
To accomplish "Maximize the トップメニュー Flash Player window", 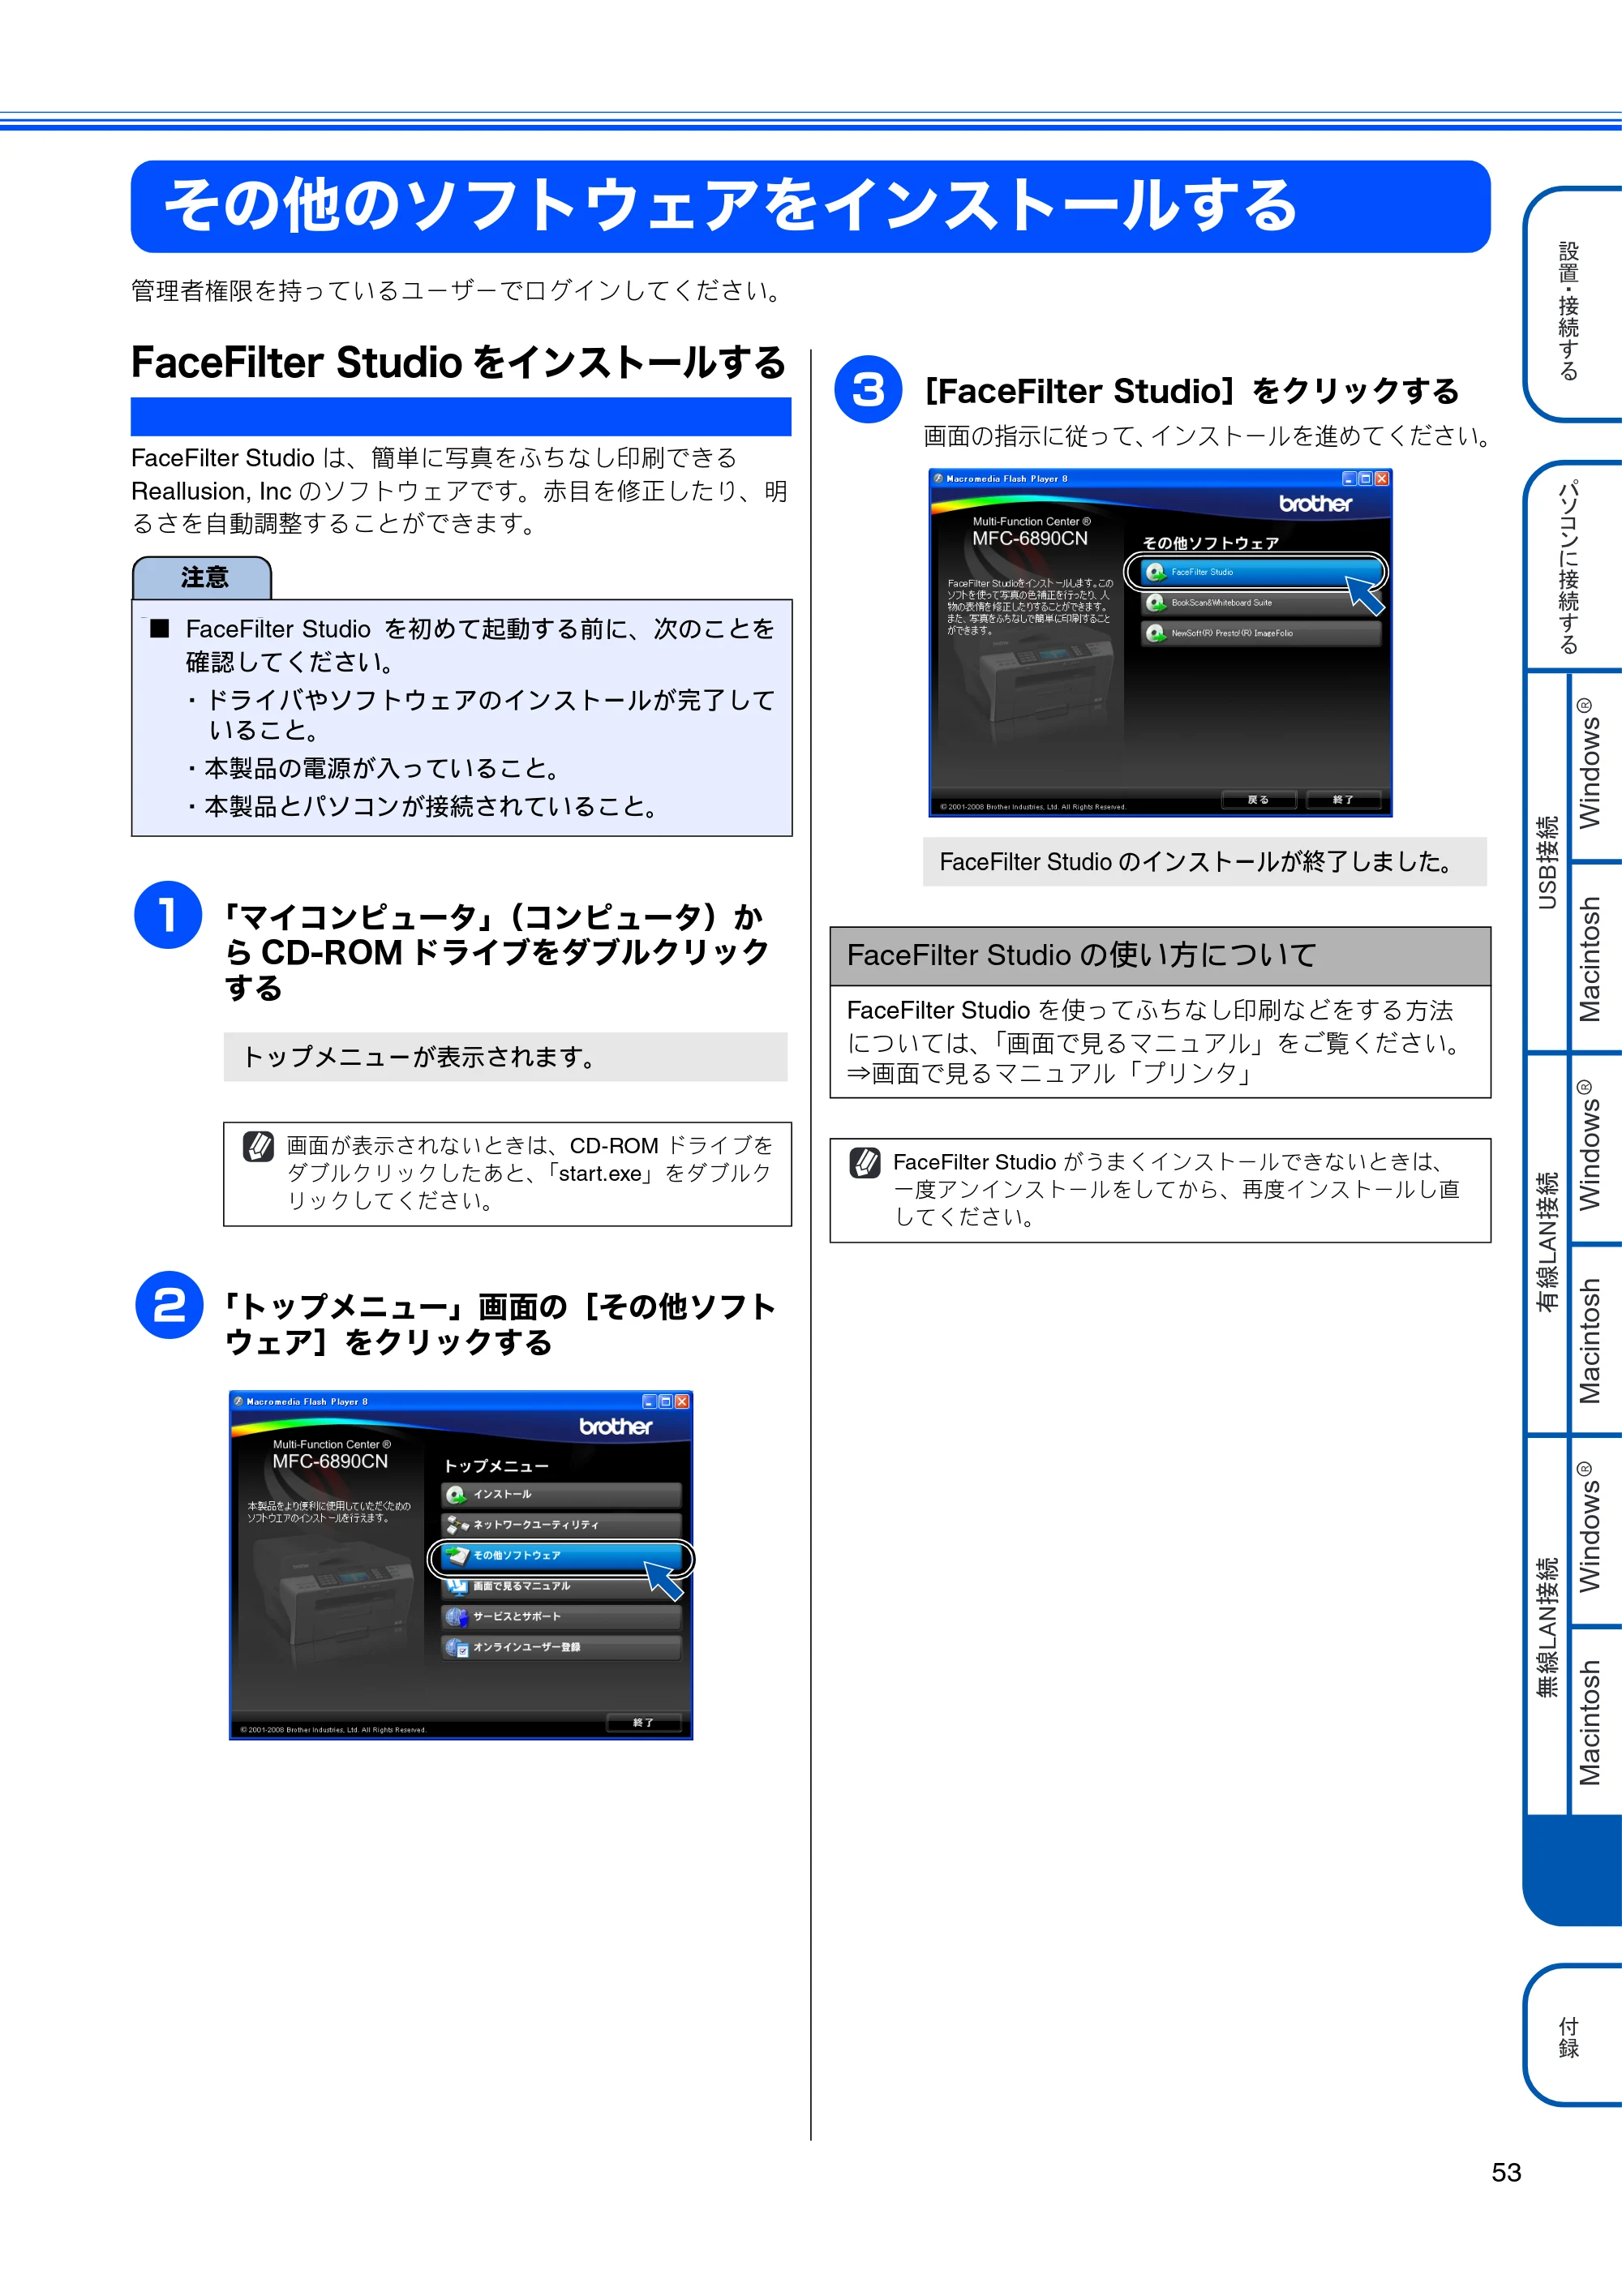I will tap(665, 1402).
